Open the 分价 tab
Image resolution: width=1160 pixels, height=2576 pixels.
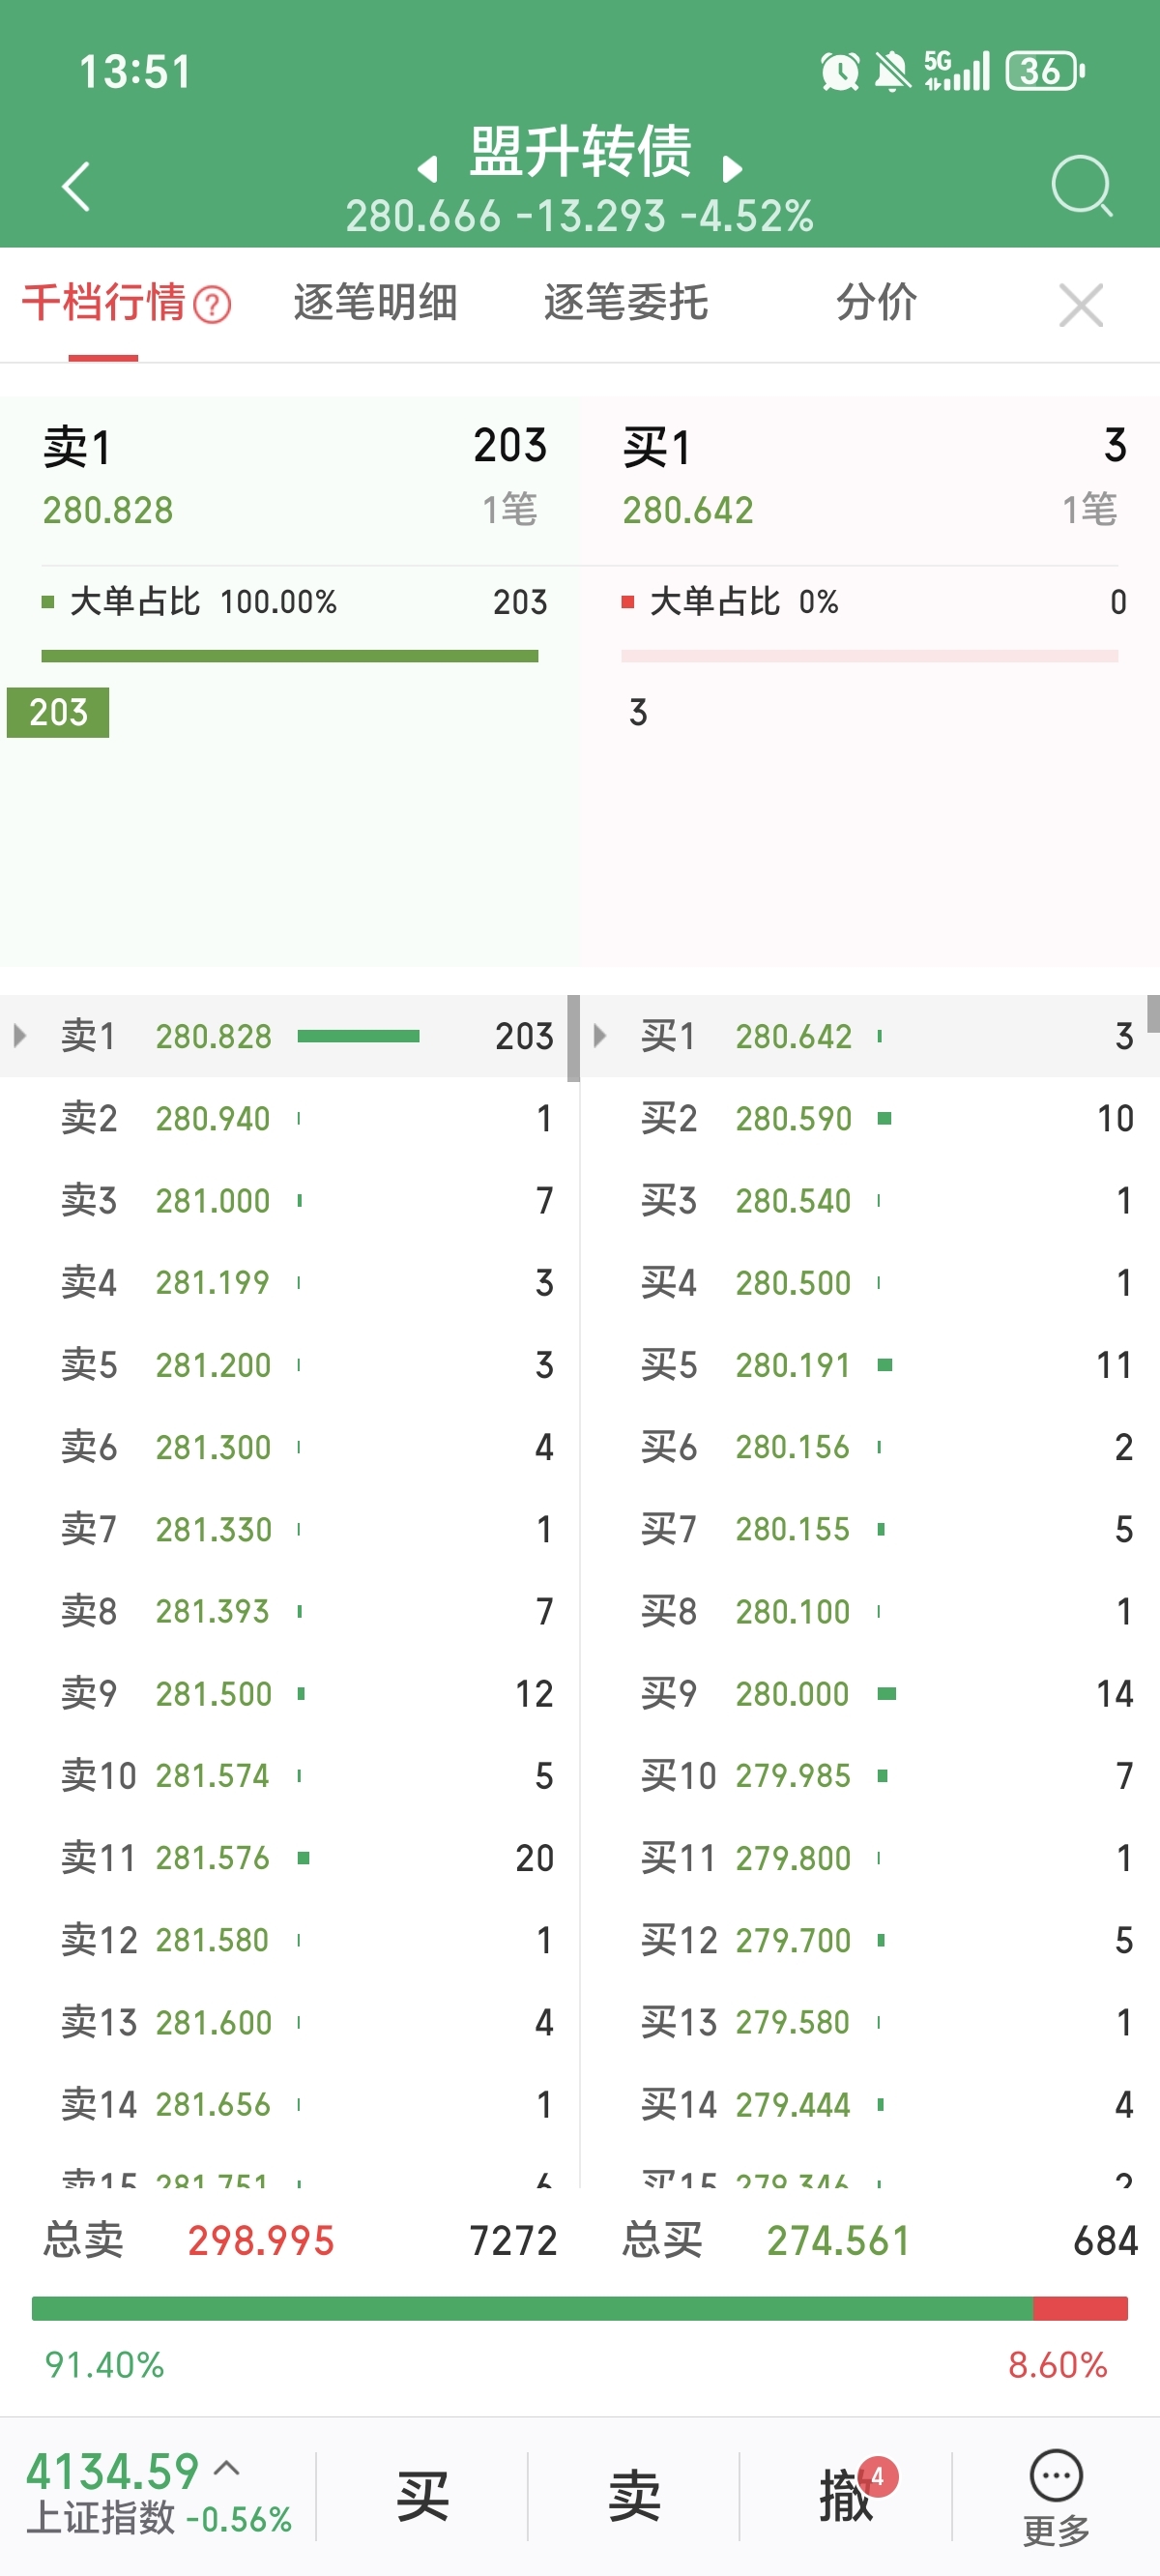tap(876, 303)
